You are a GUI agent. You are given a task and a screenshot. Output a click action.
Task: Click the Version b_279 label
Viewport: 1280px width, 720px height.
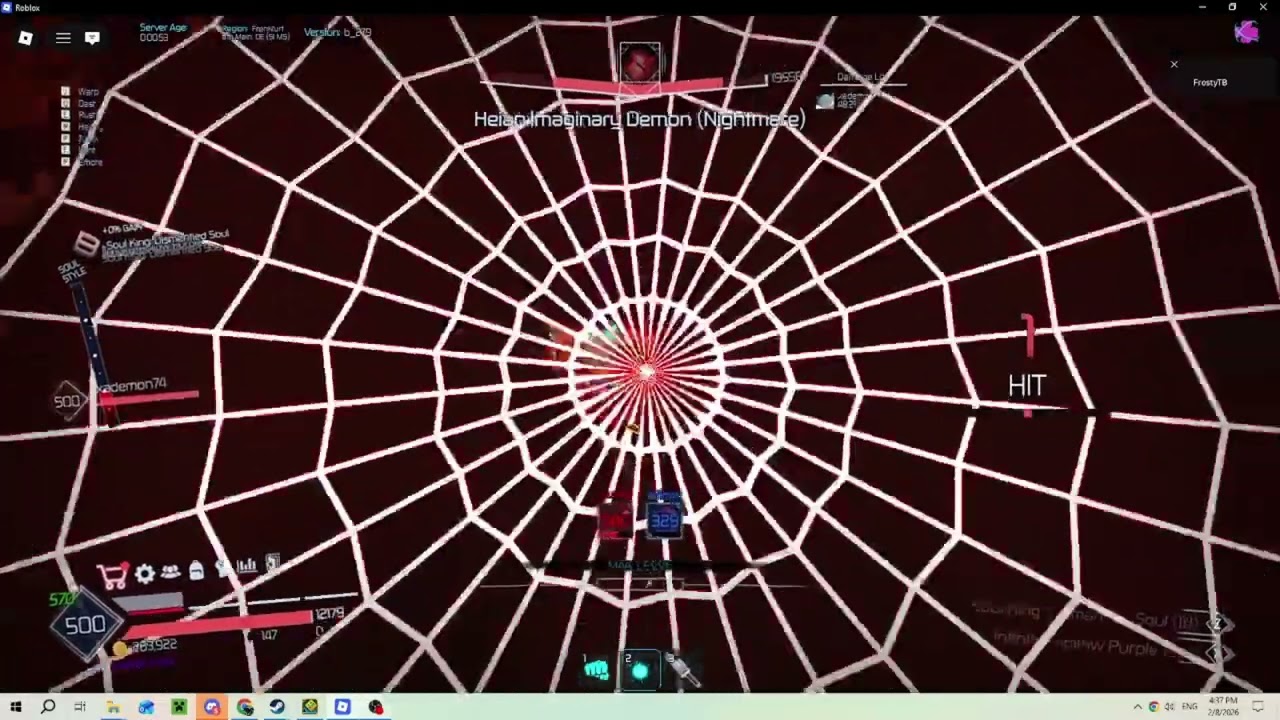337,32
